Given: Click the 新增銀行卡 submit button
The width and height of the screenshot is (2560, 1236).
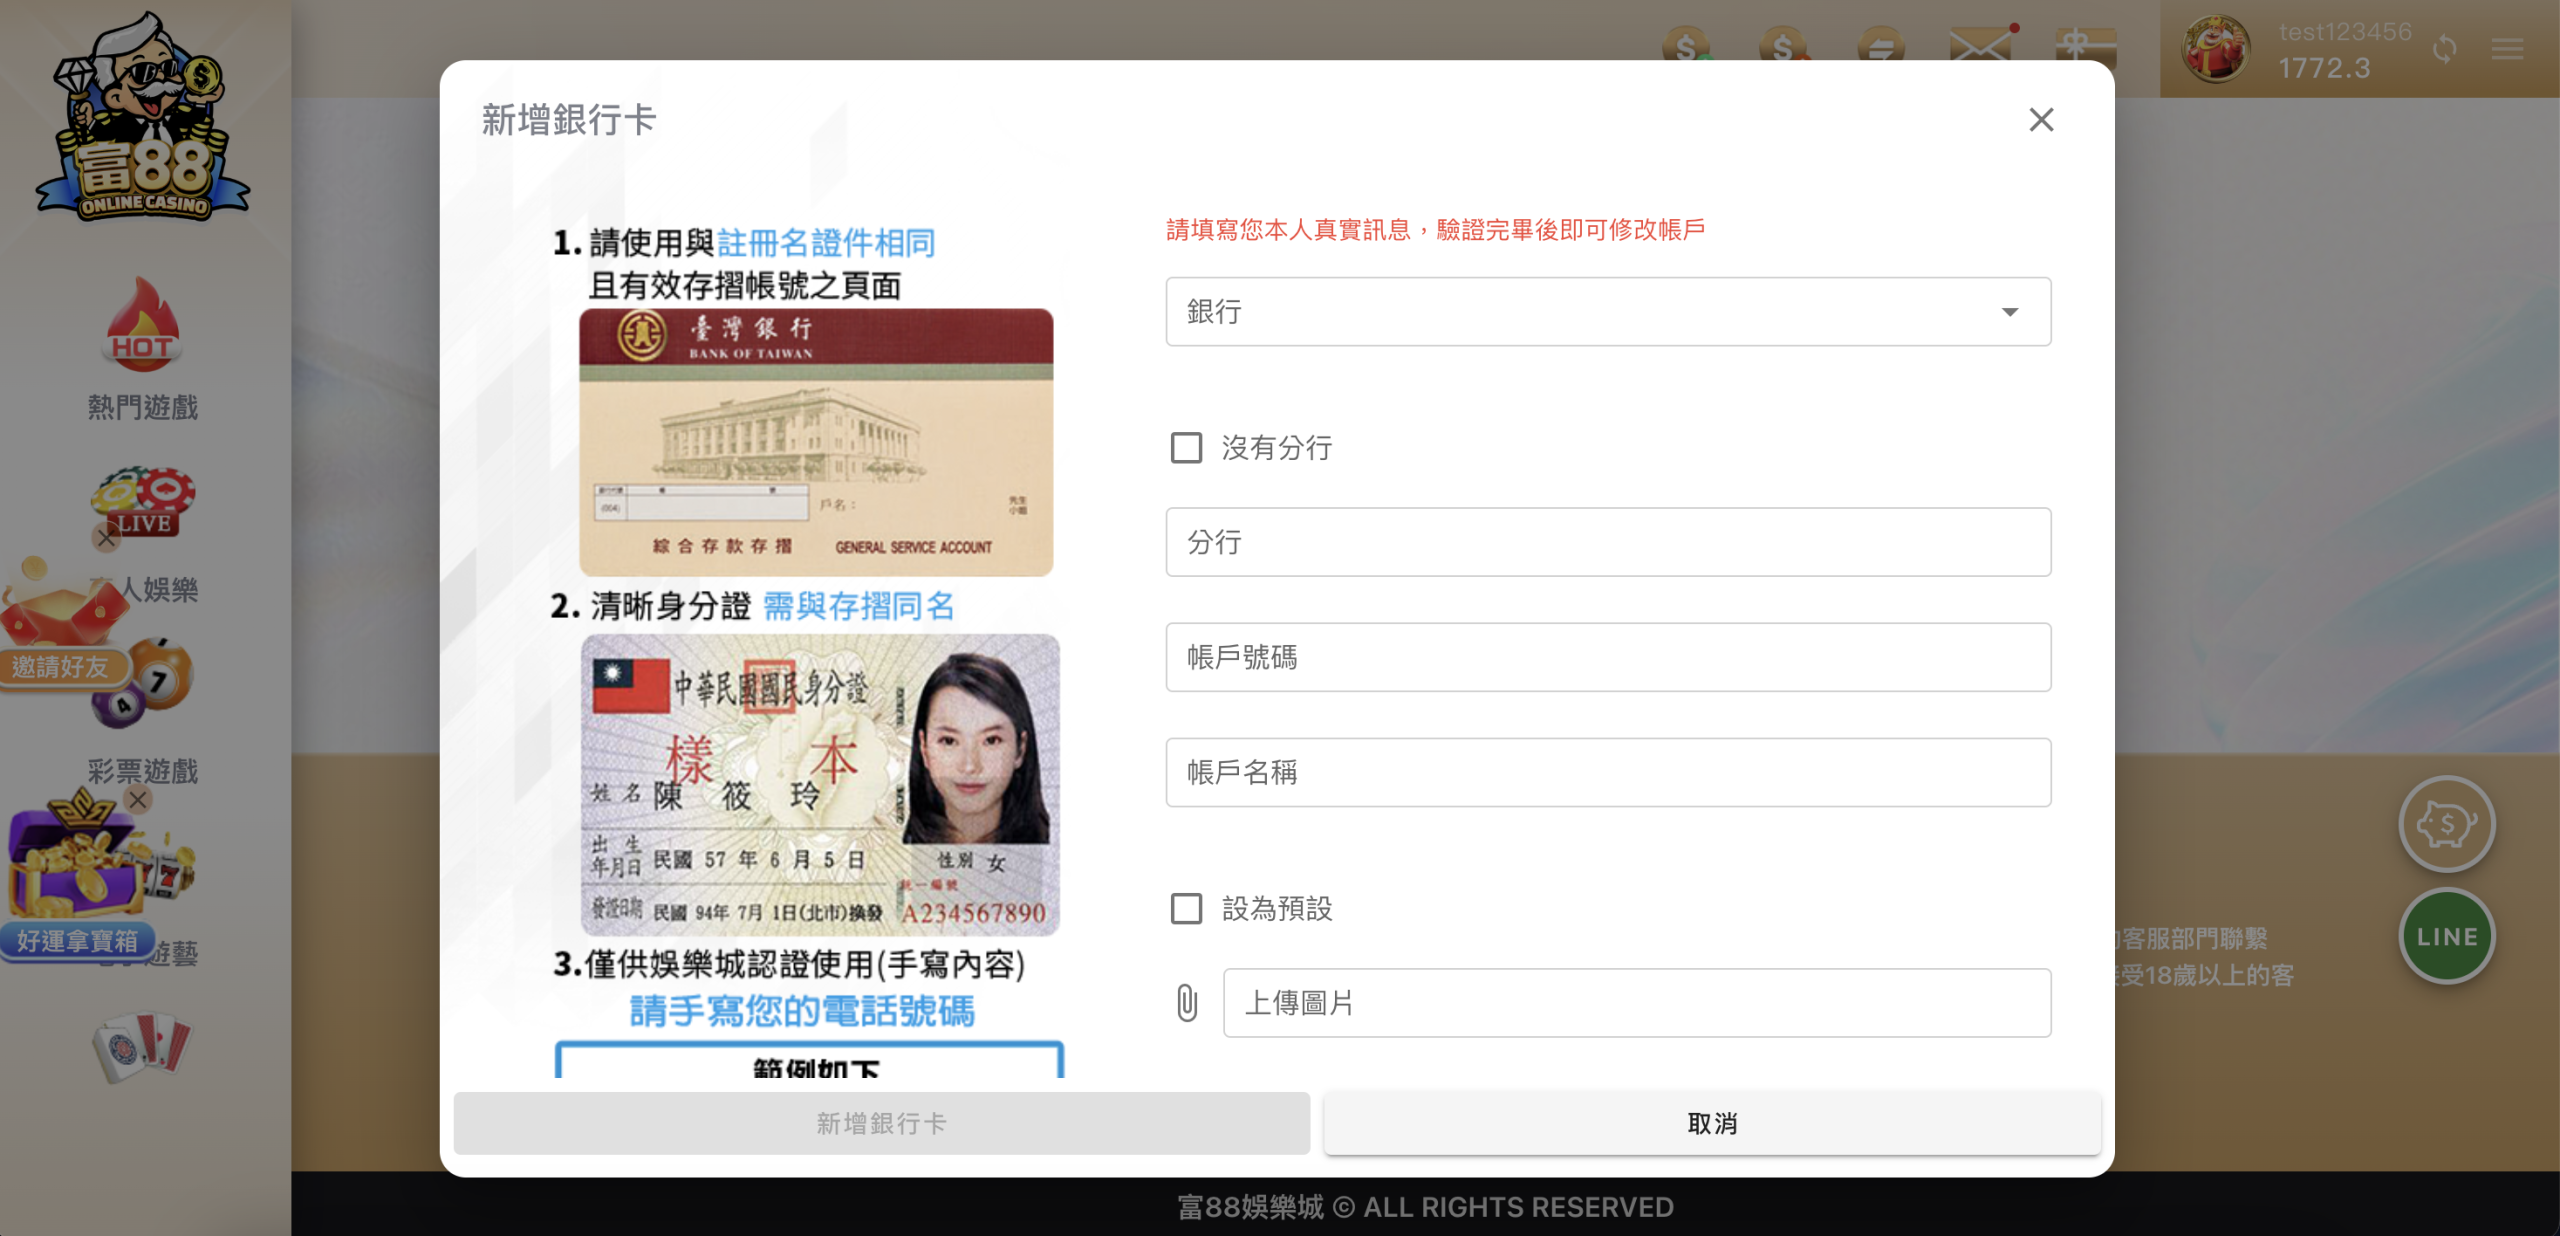Looking at the screenshot, I should click(881, 1123).
